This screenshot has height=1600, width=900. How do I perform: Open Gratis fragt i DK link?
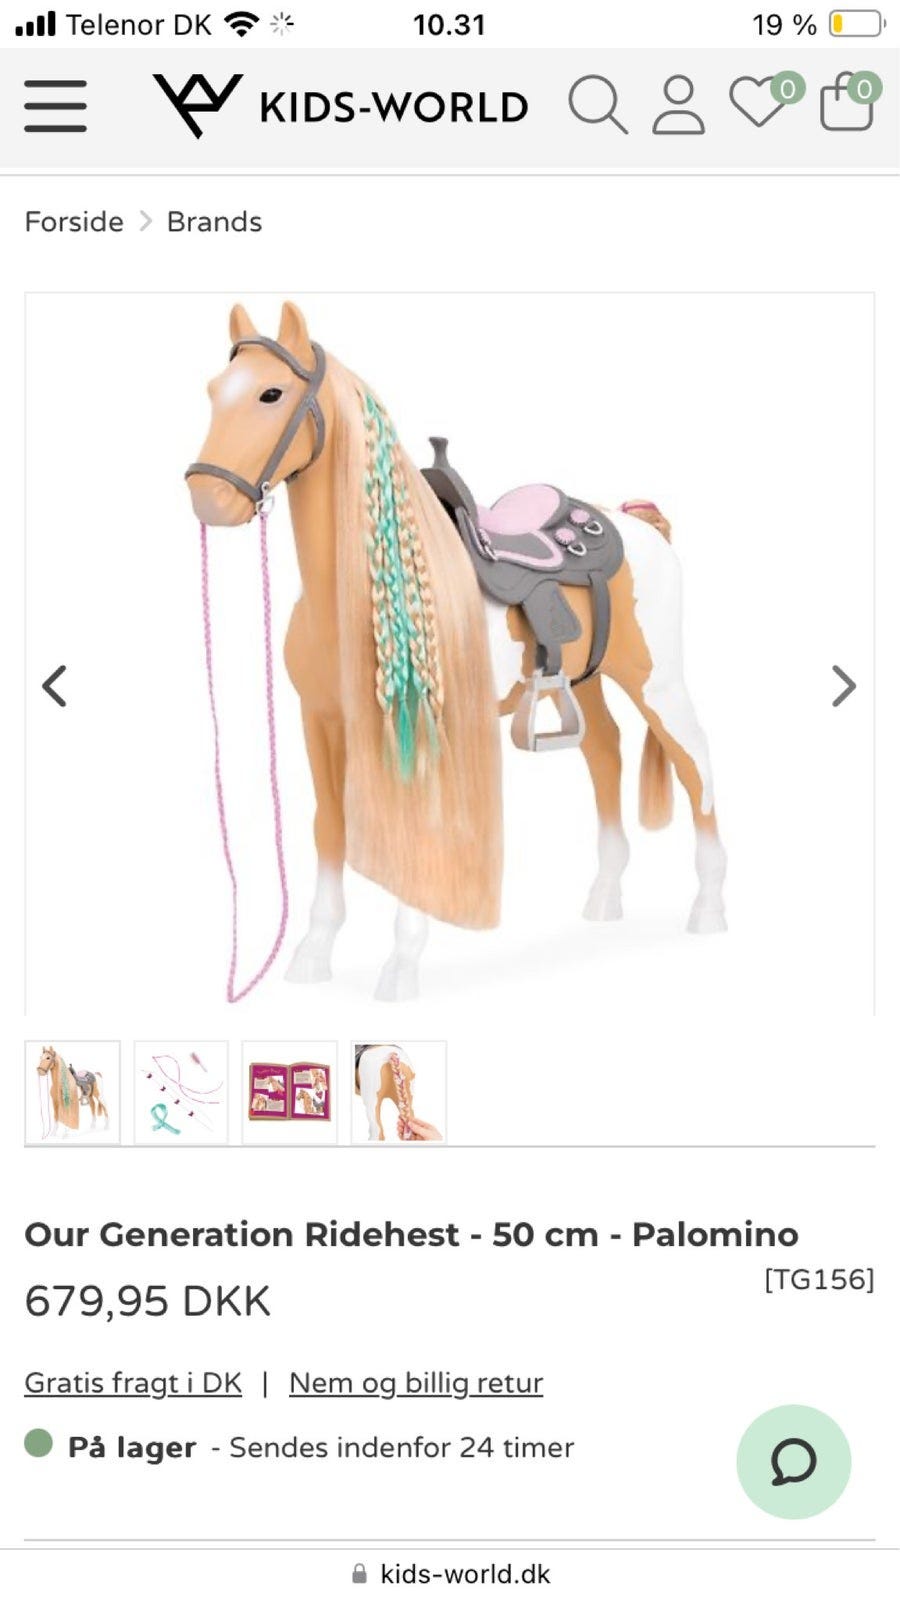click(133, 1382)
